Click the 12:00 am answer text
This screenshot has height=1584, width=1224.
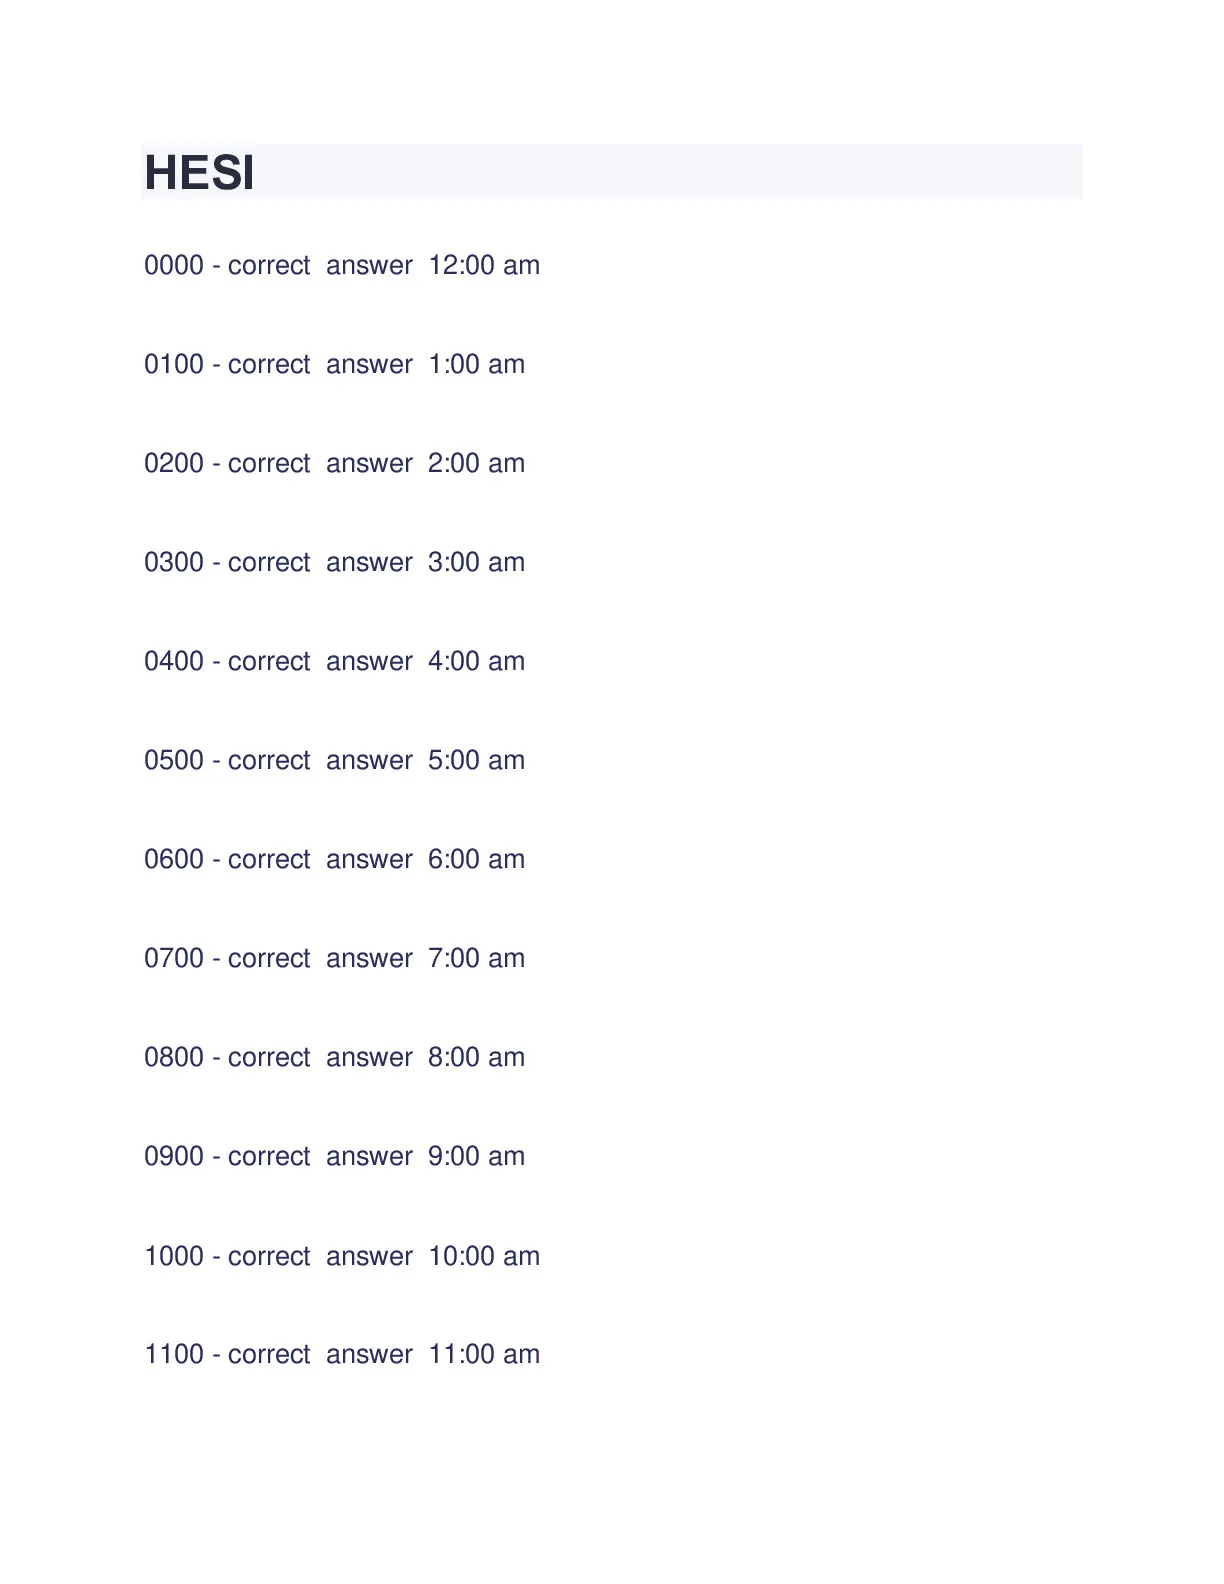pyautogui.click(x=484, y=265)
